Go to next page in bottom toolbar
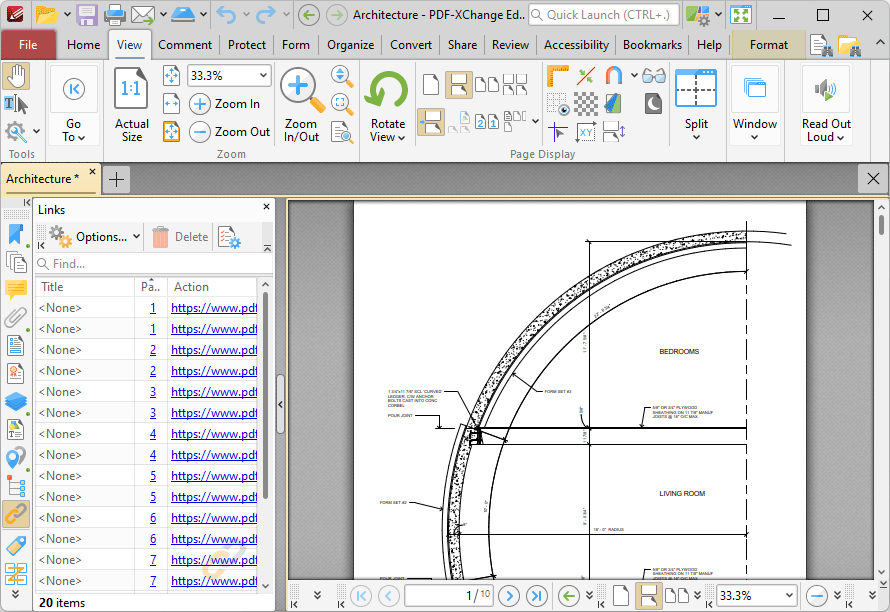Screen dimensions: 890x612 point(509,596)
